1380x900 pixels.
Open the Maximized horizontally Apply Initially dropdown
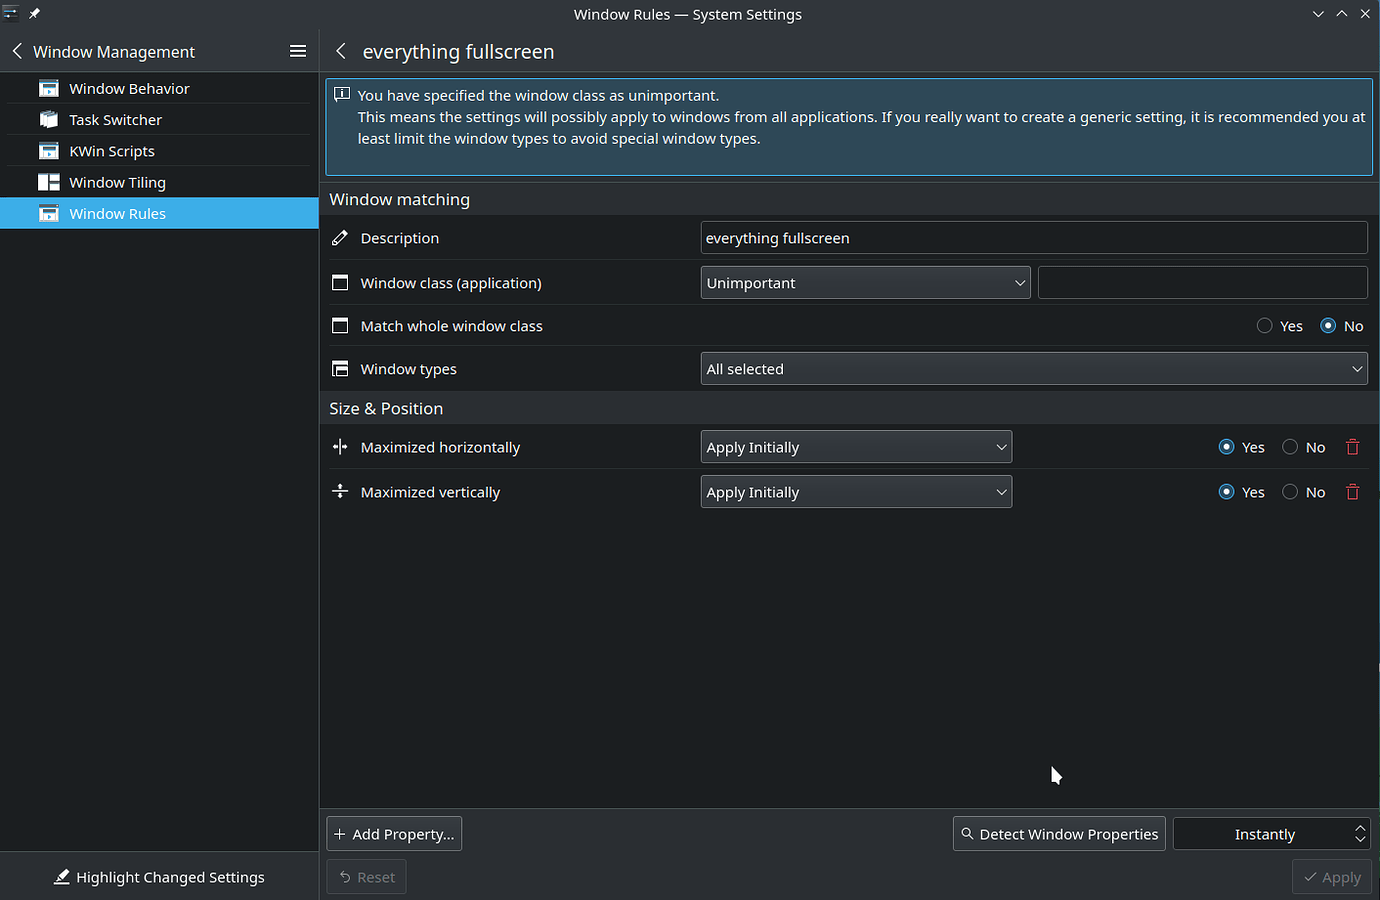tap(856, 447)
